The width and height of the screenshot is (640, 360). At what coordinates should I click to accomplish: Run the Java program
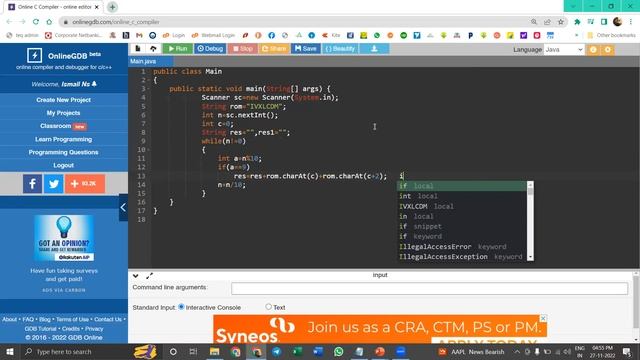tap(178, 49)
